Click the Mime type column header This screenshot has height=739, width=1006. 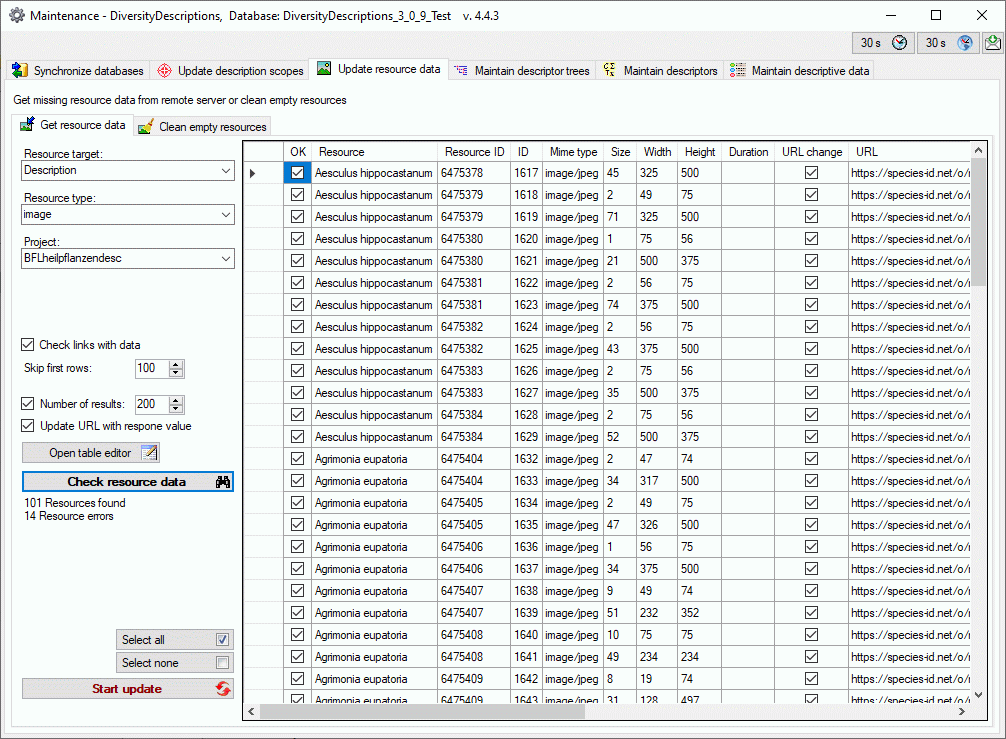point(574,152)
